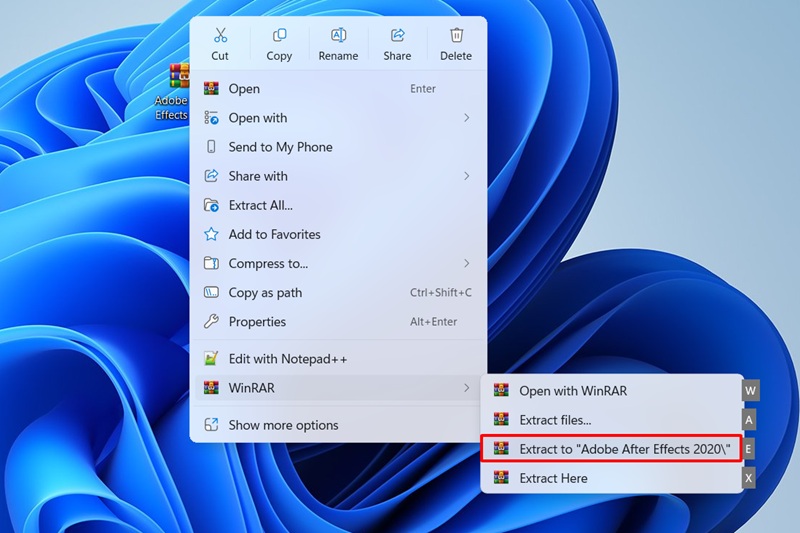
Task: Select Extract Here in submenu
Action: point(612,478)
